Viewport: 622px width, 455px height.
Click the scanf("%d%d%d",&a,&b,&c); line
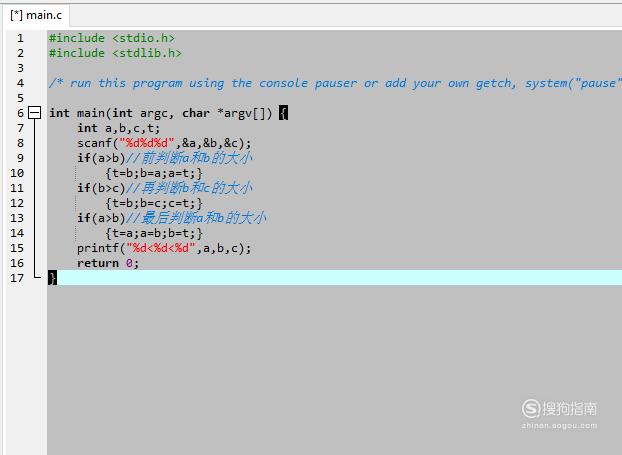164,143
